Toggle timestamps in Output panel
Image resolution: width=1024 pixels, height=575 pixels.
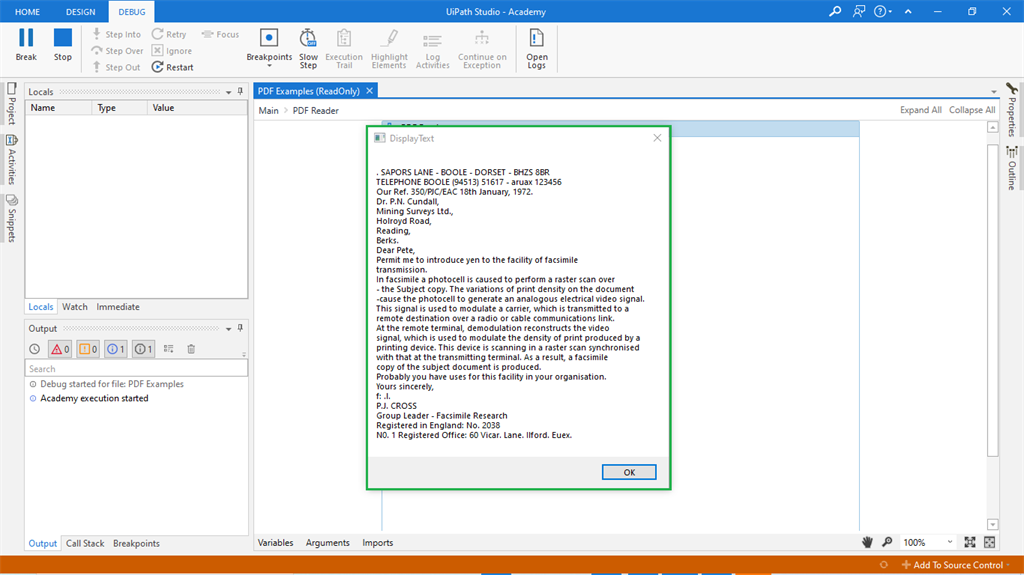pyautogui.click(x=35, y=349)
